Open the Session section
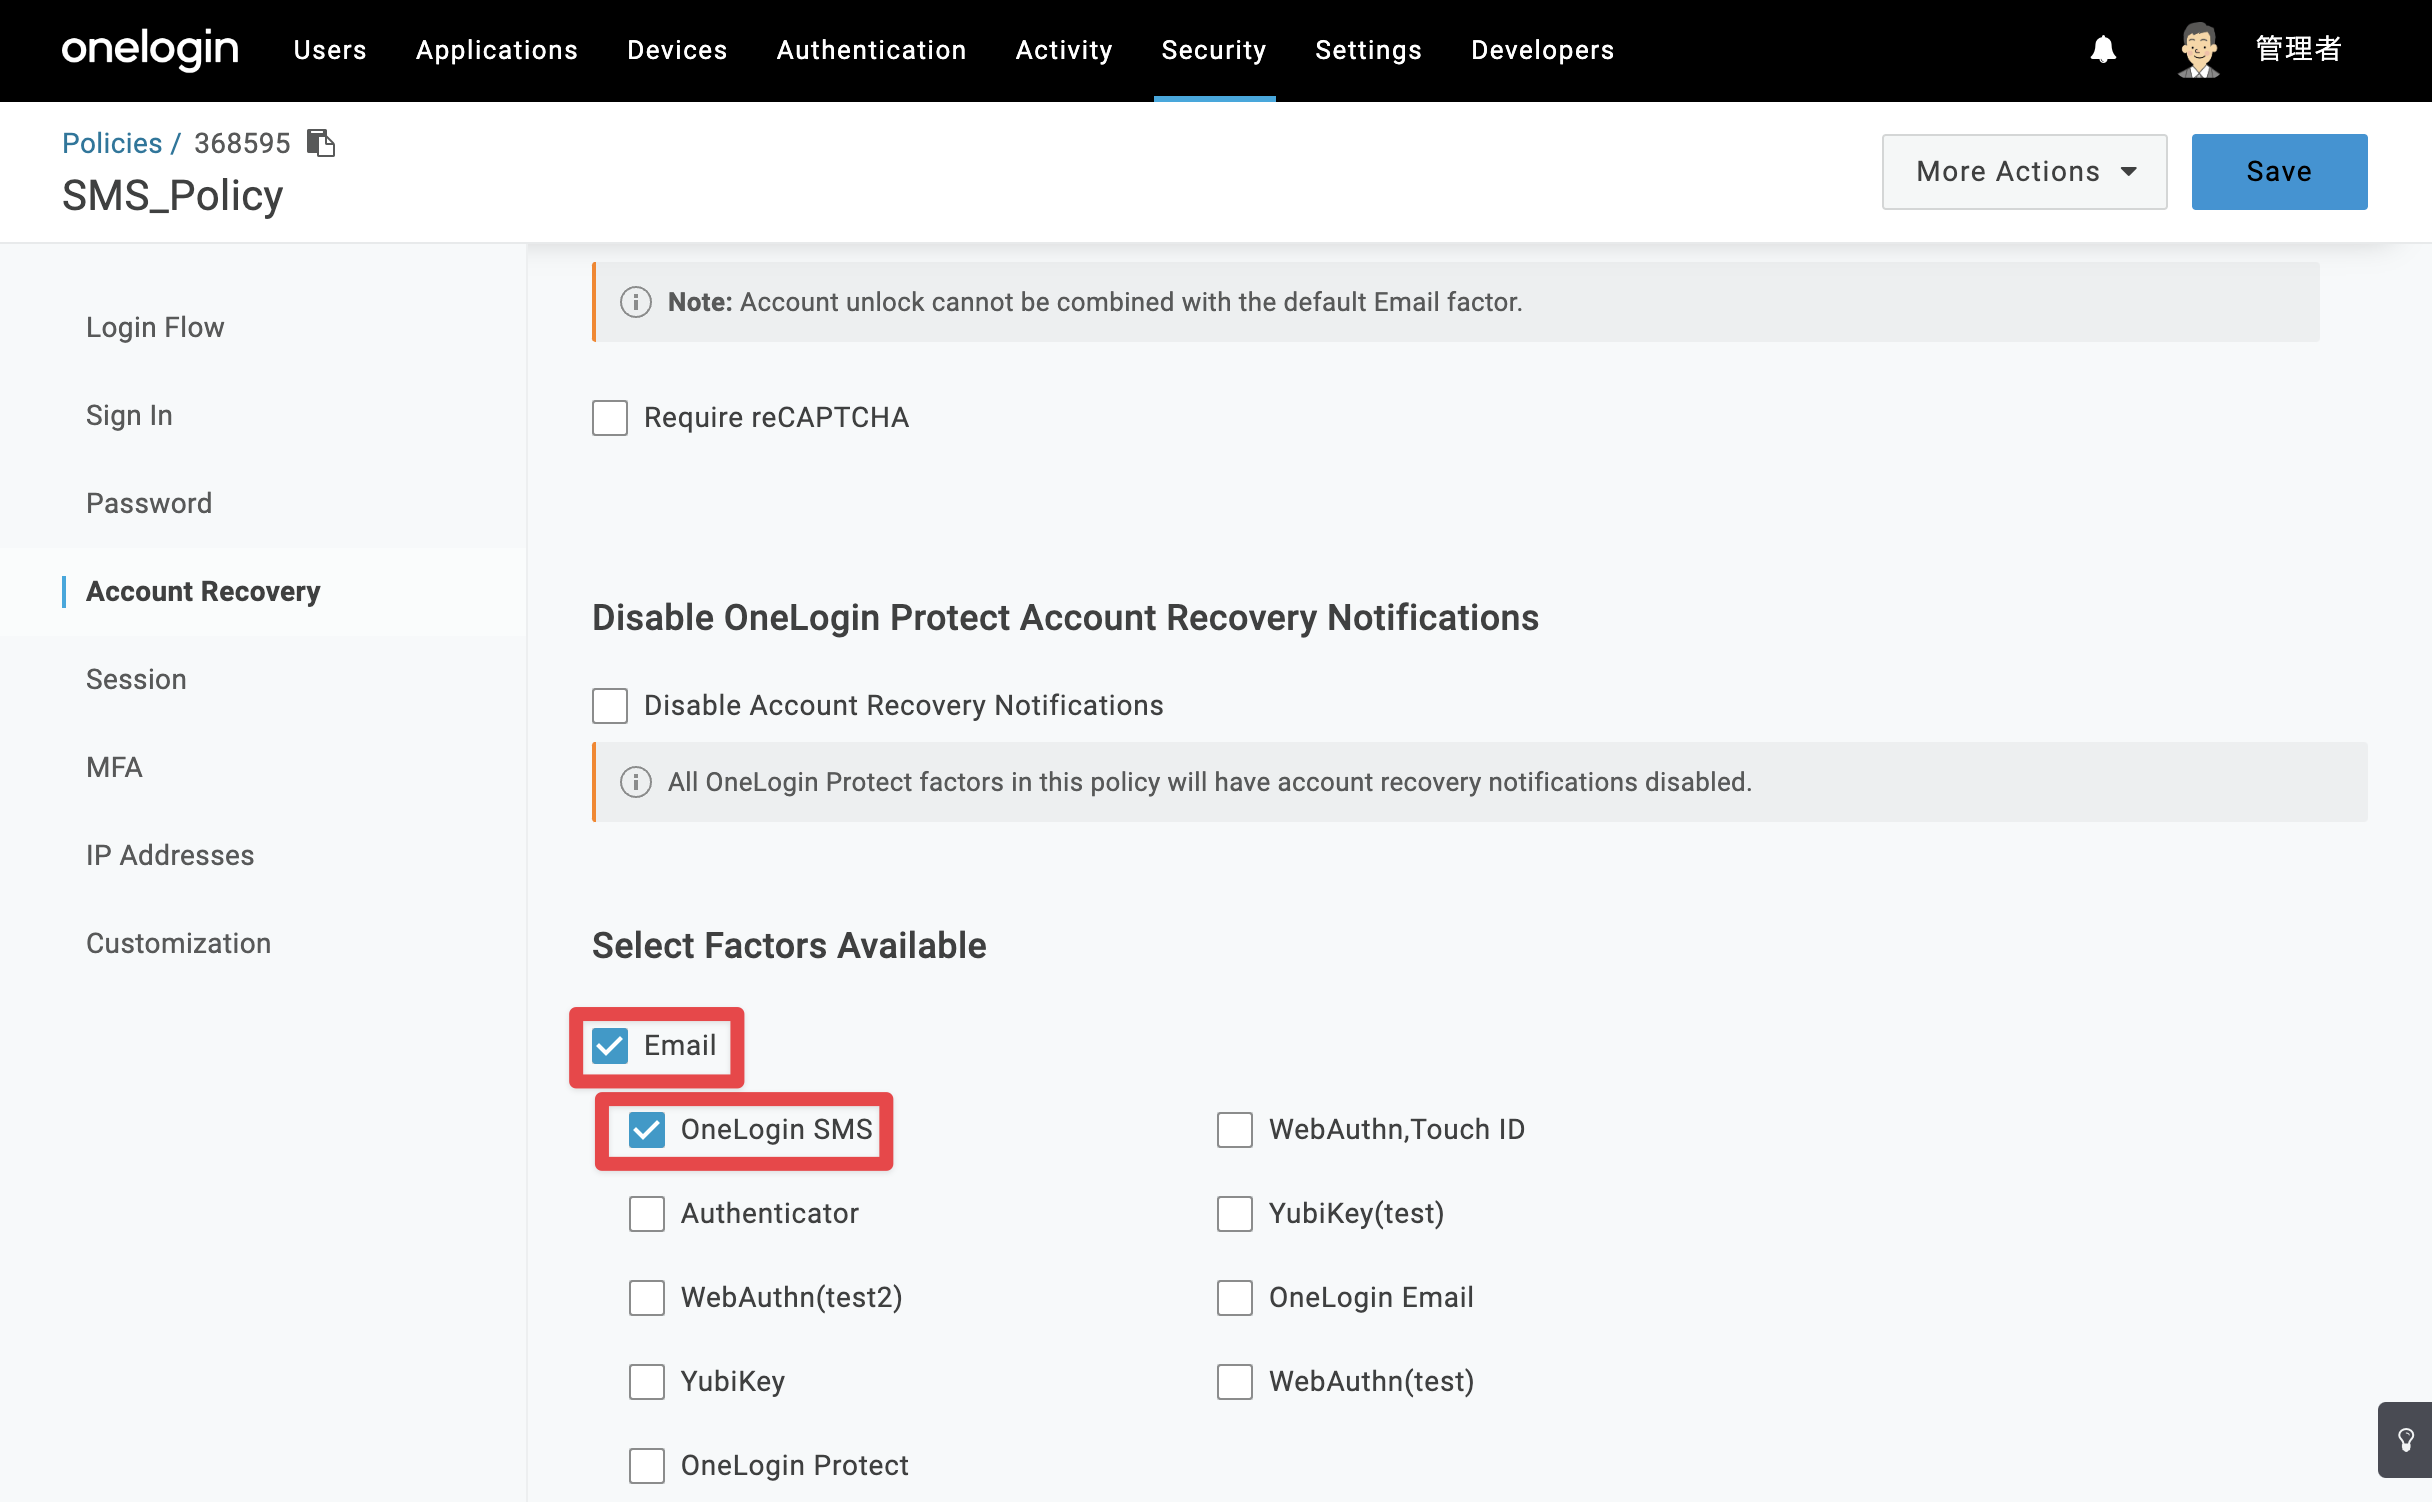 (136, 679)
